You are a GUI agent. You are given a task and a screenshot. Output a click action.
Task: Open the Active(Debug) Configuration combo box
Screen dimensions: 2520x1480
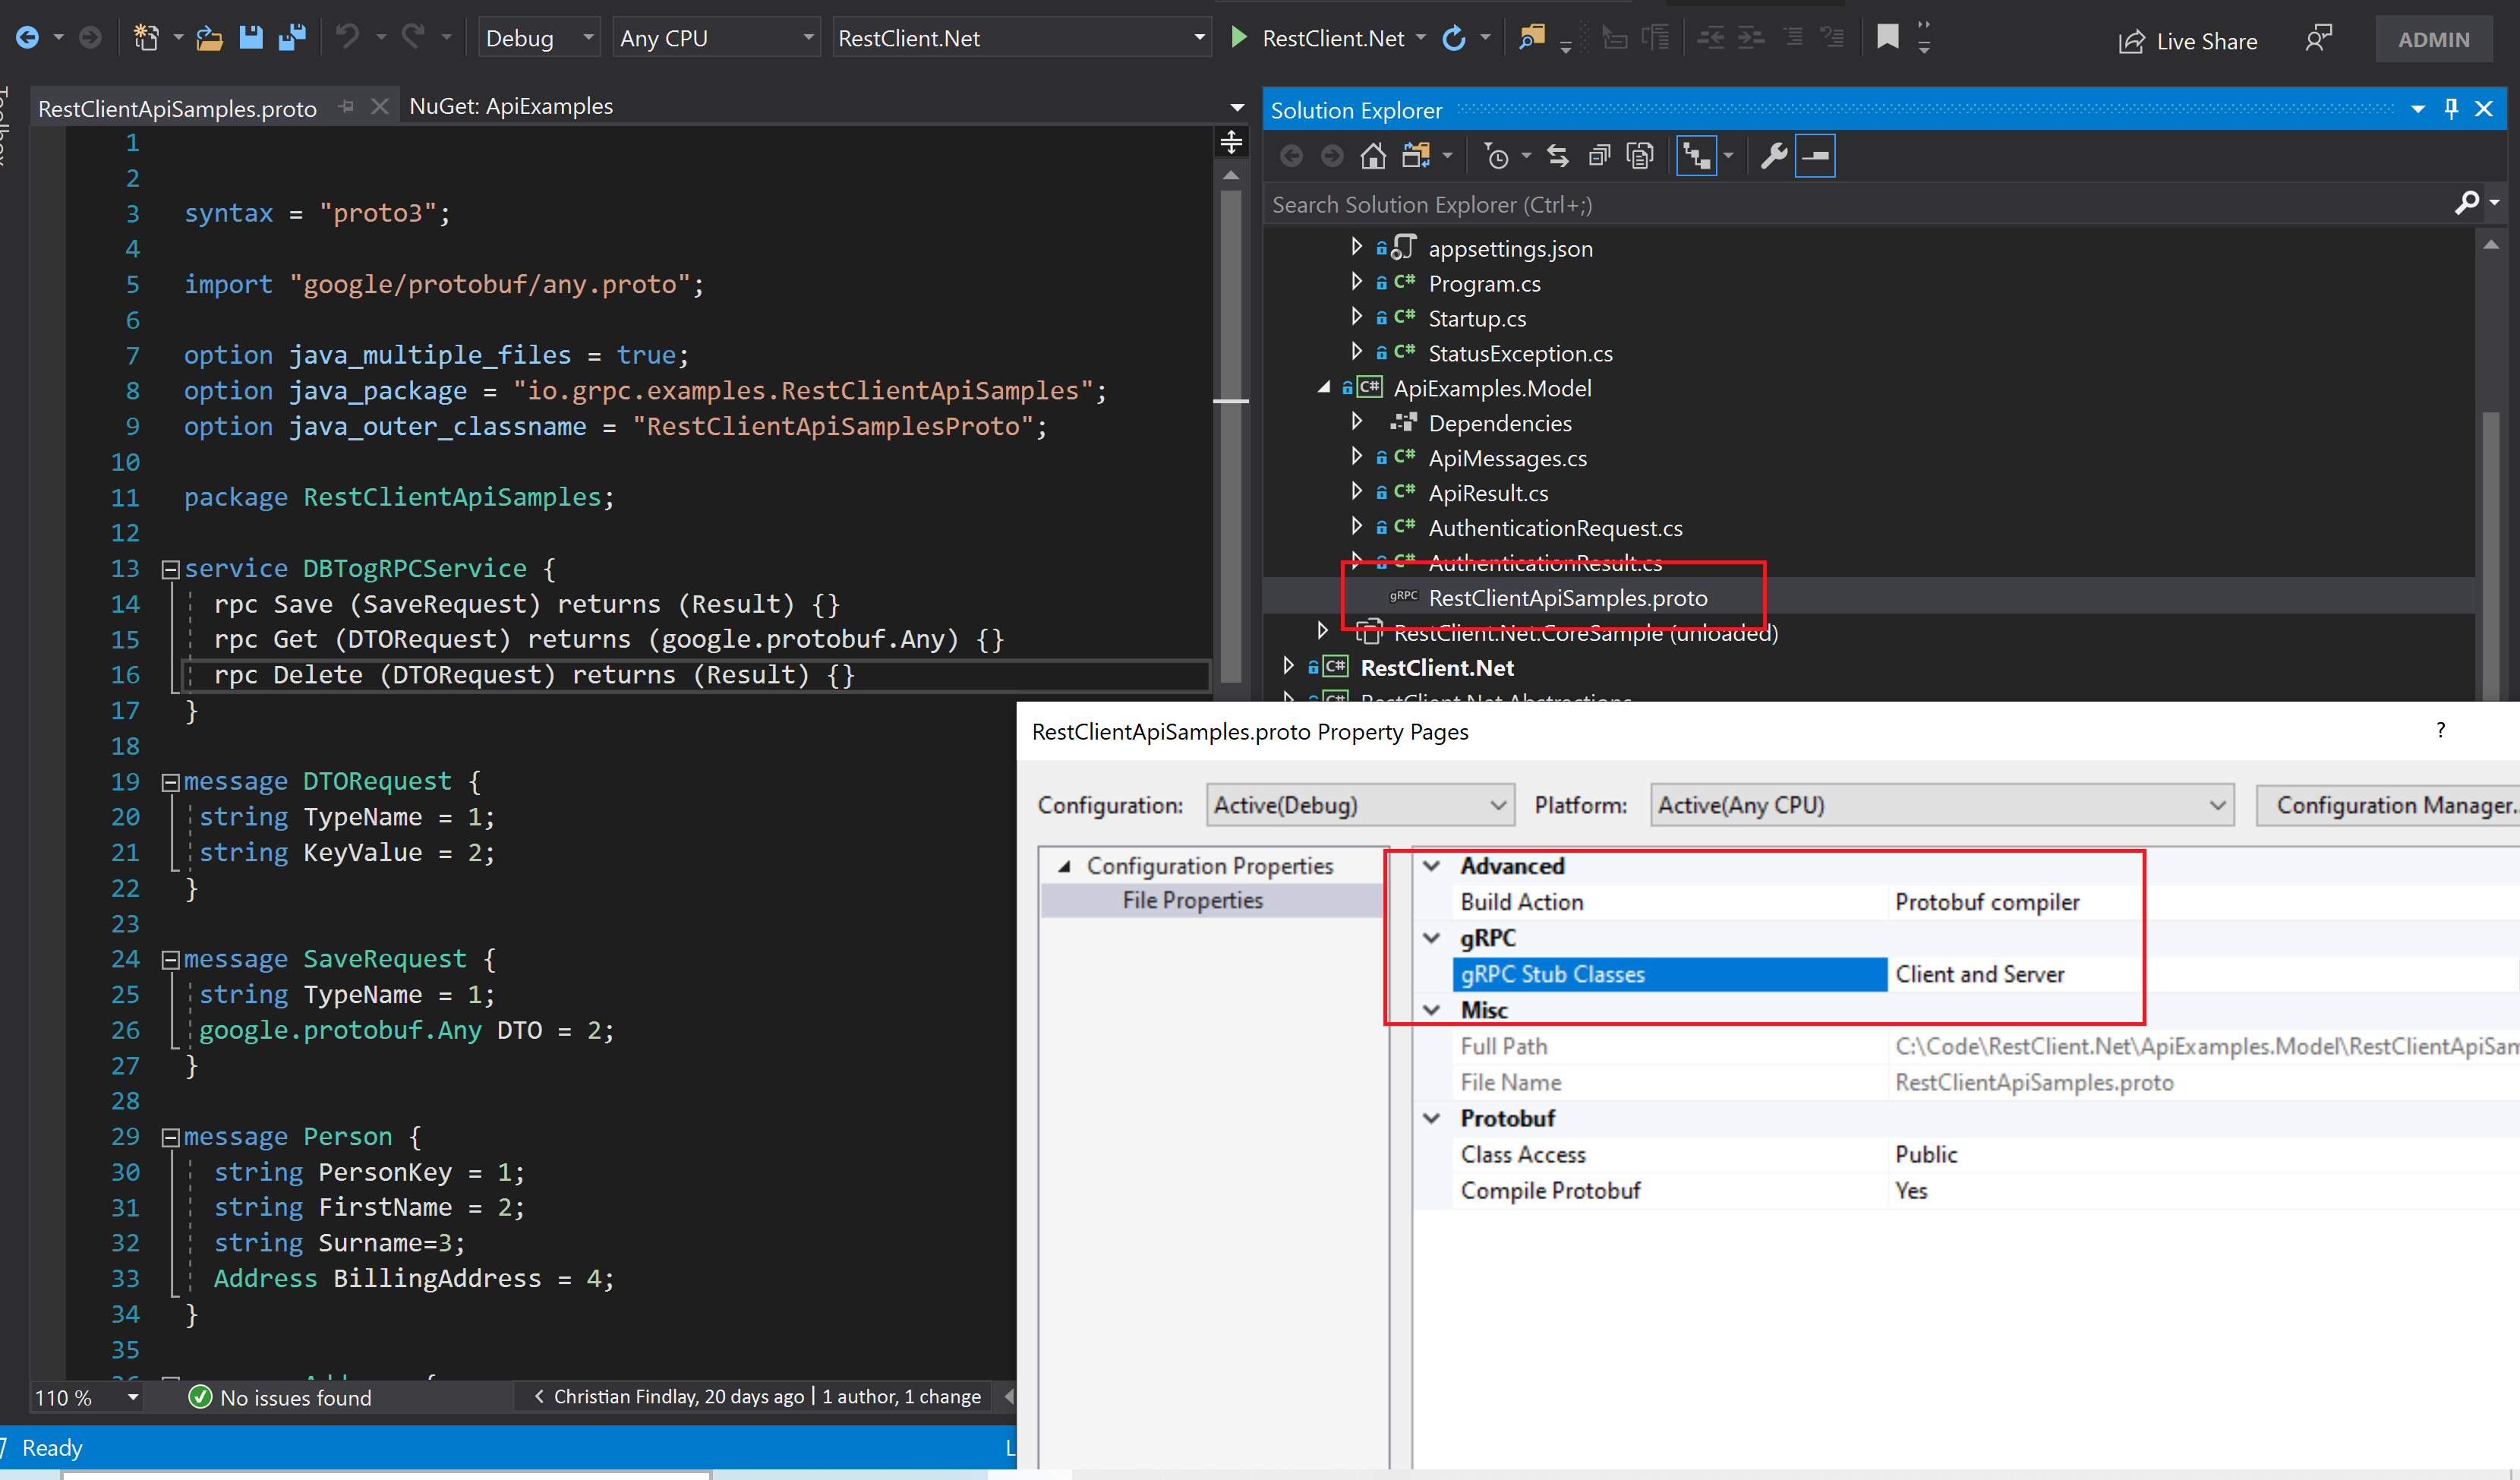point(1359,805)
